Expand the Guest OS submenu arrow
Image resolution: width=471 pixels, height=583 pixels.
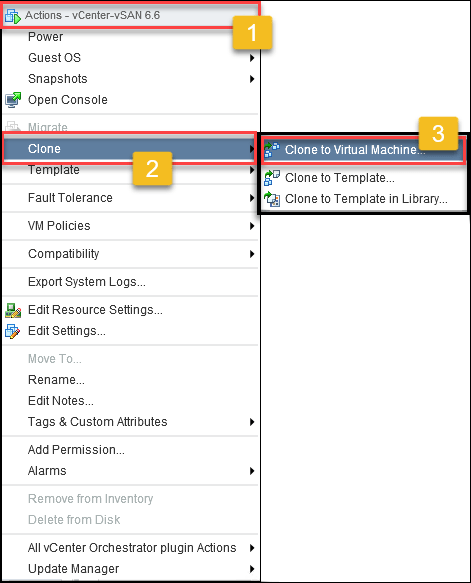pyautogui.click(x=252, y=58)
